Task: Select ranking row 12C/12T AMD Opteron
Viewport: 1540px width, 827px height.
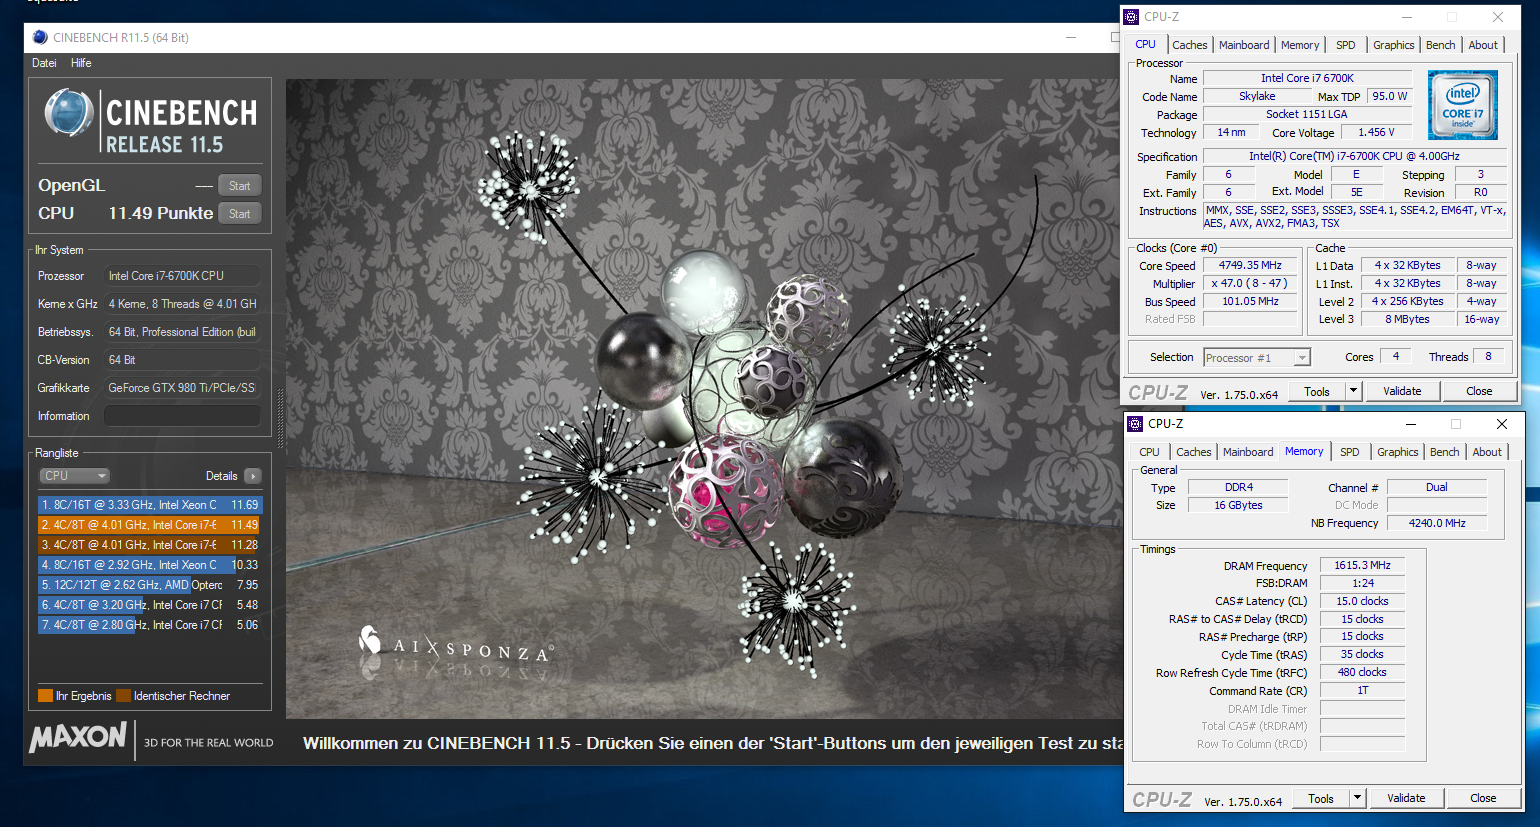Action: tap(150, 585)
